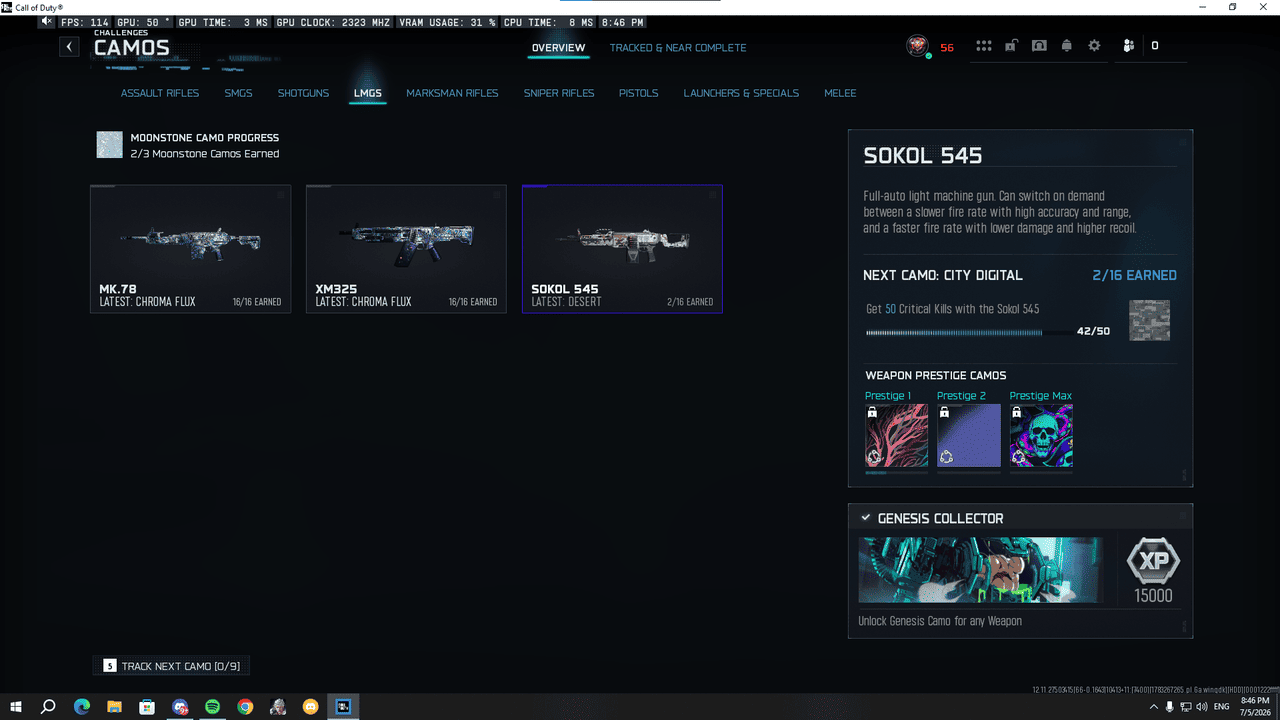Click the "15000" XP value

click(x=1153, y=596)
